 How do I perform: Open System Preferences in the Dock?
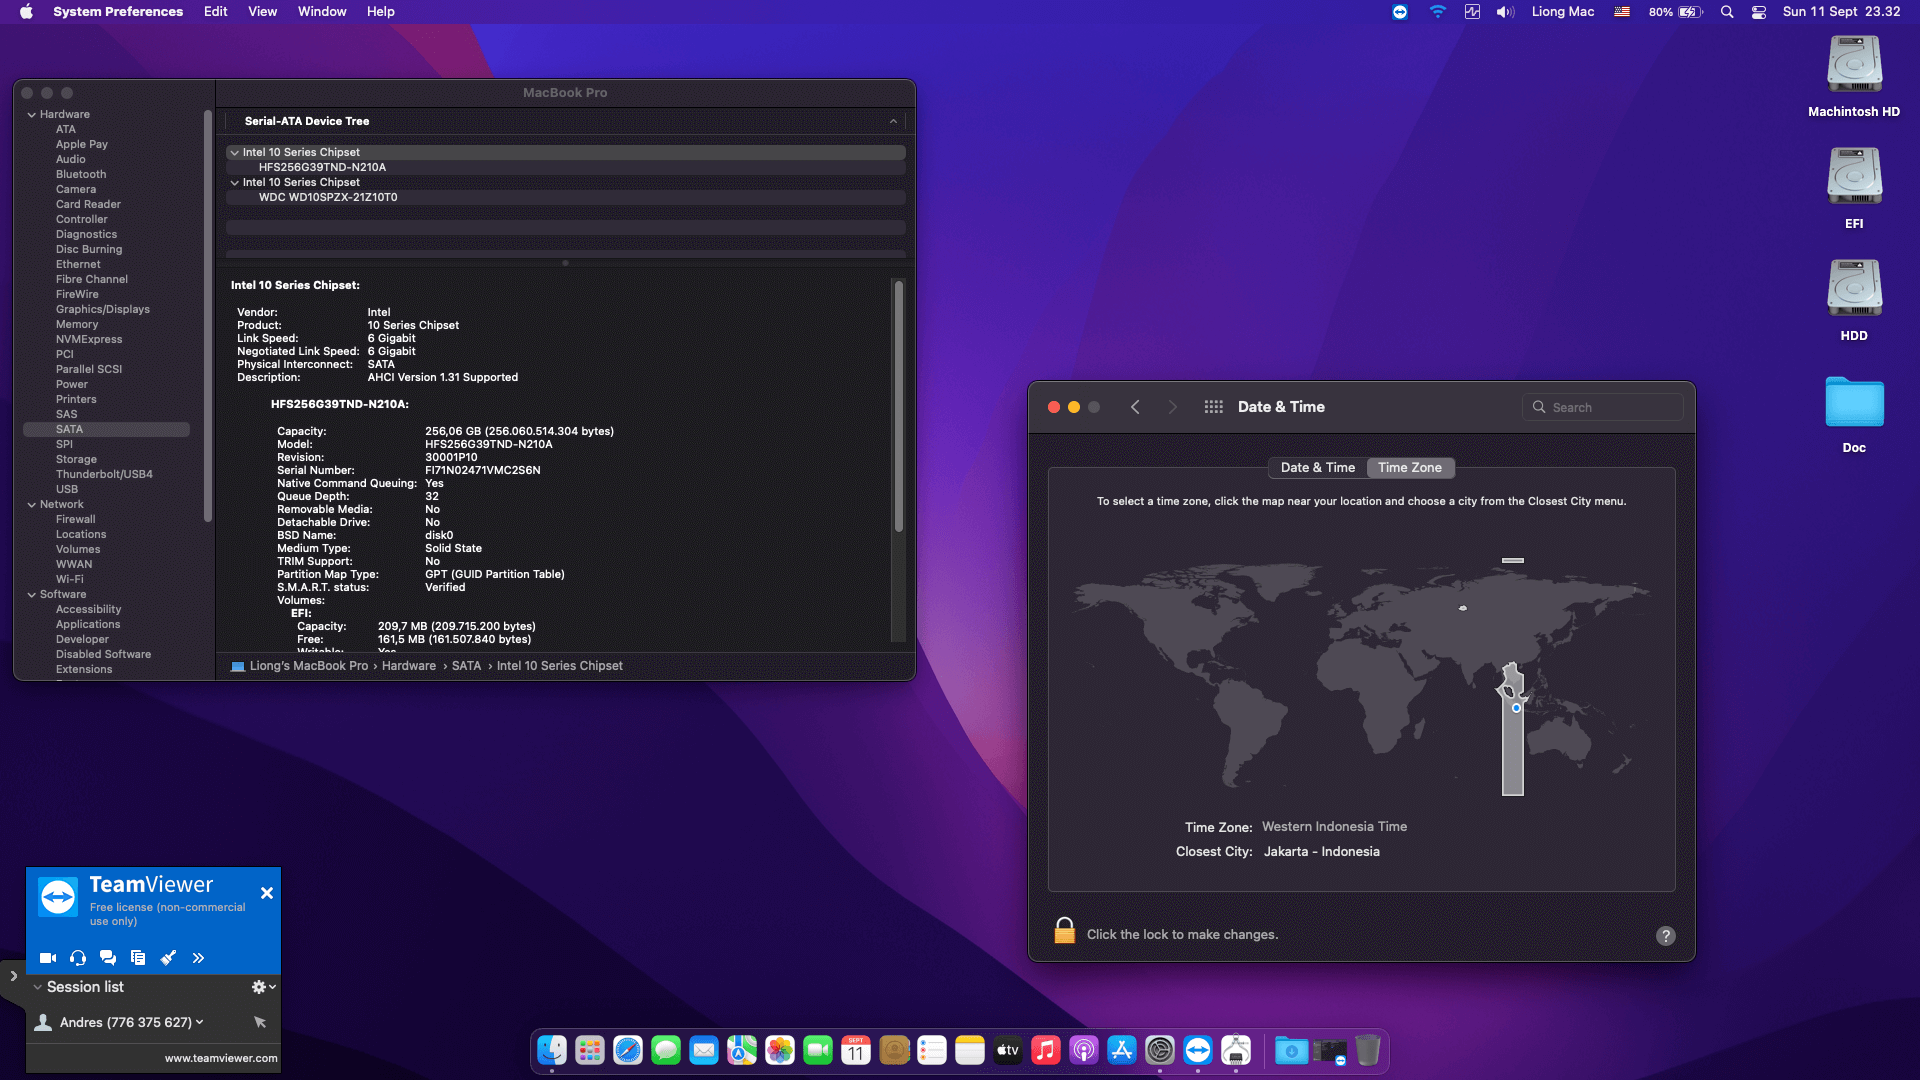click(x=1160, y=1050)
